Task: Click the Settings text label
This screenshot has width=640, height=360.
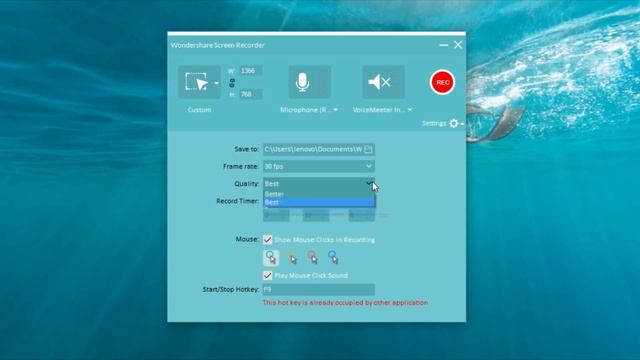Action: [433, 123]
